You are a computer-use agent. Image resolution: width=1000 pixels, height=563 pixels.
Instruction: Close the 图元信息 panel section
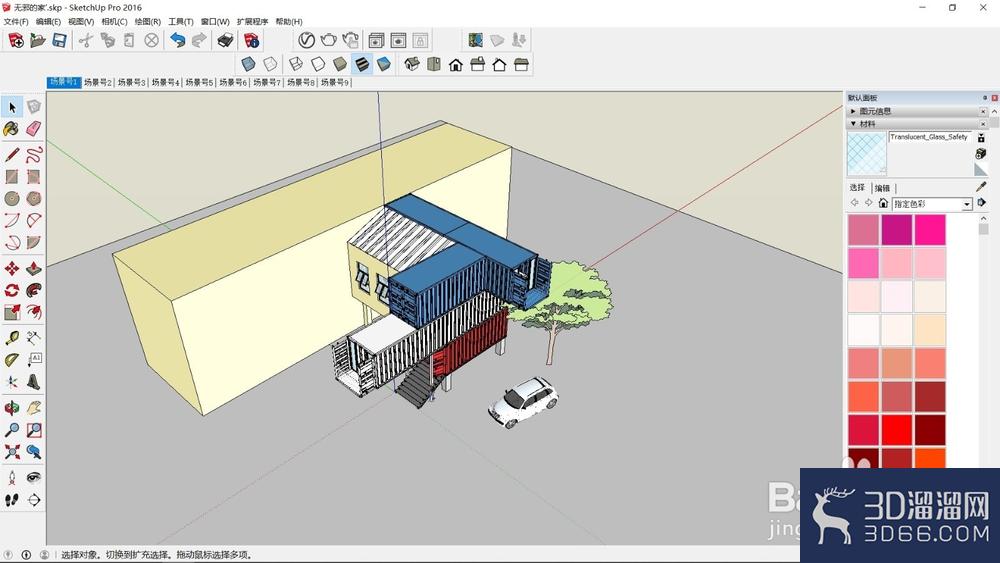coord(983,111)
